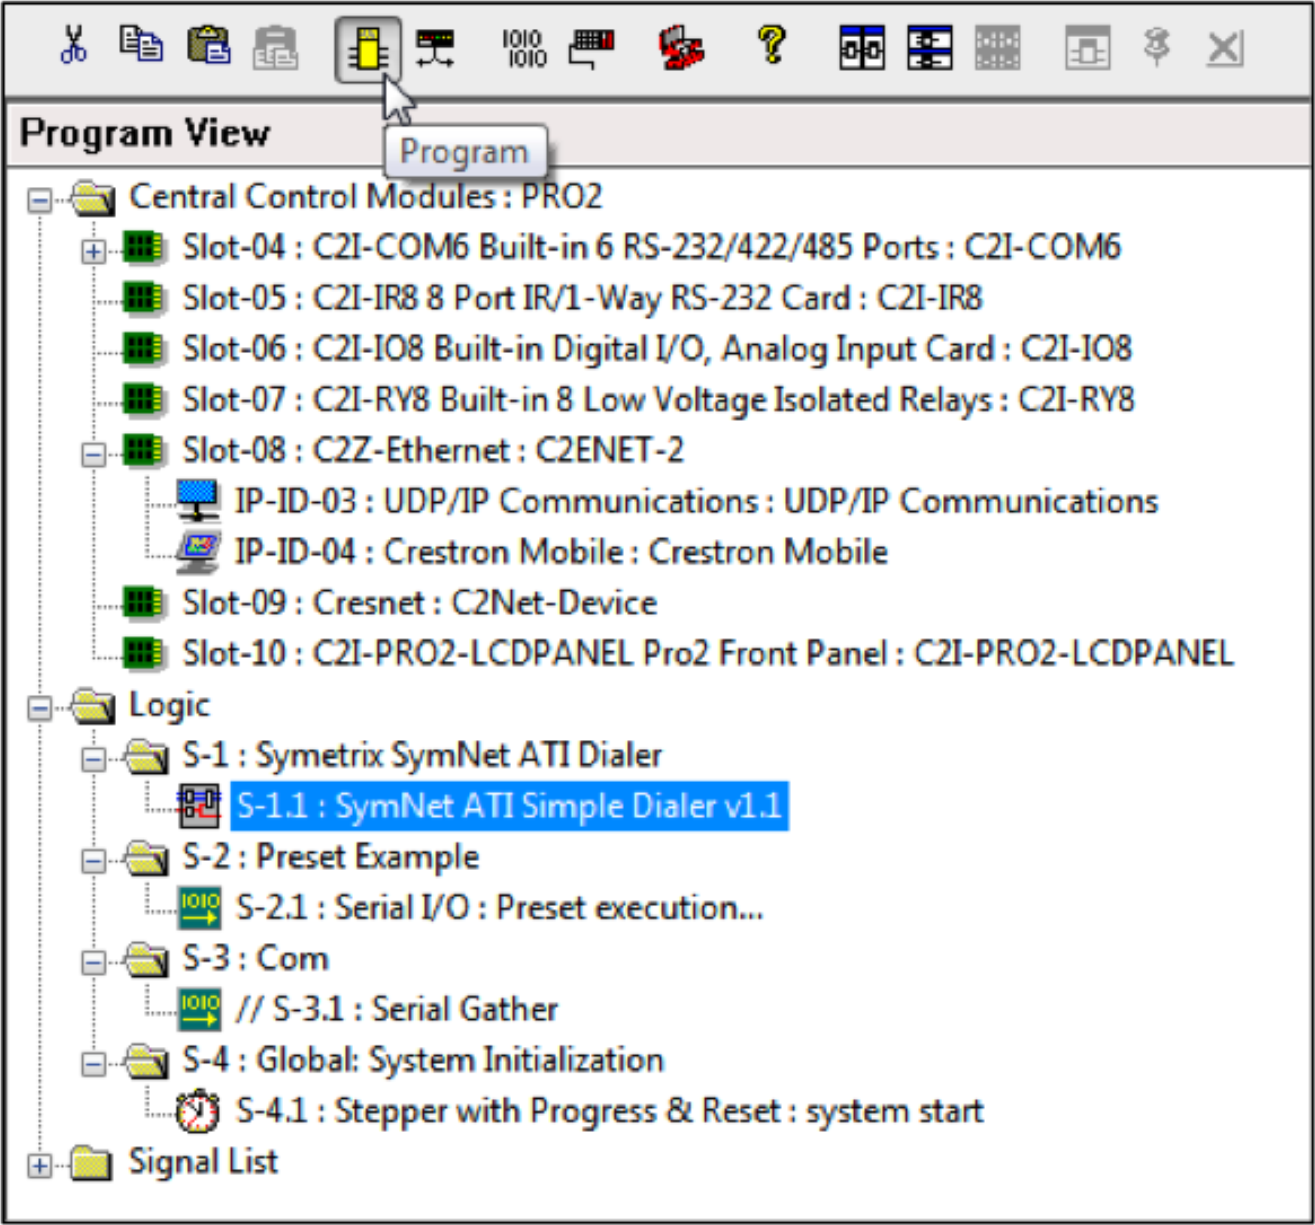Launch ViewPort with the keyboard icon
1315x1225 pixels.
coord(590,45)
